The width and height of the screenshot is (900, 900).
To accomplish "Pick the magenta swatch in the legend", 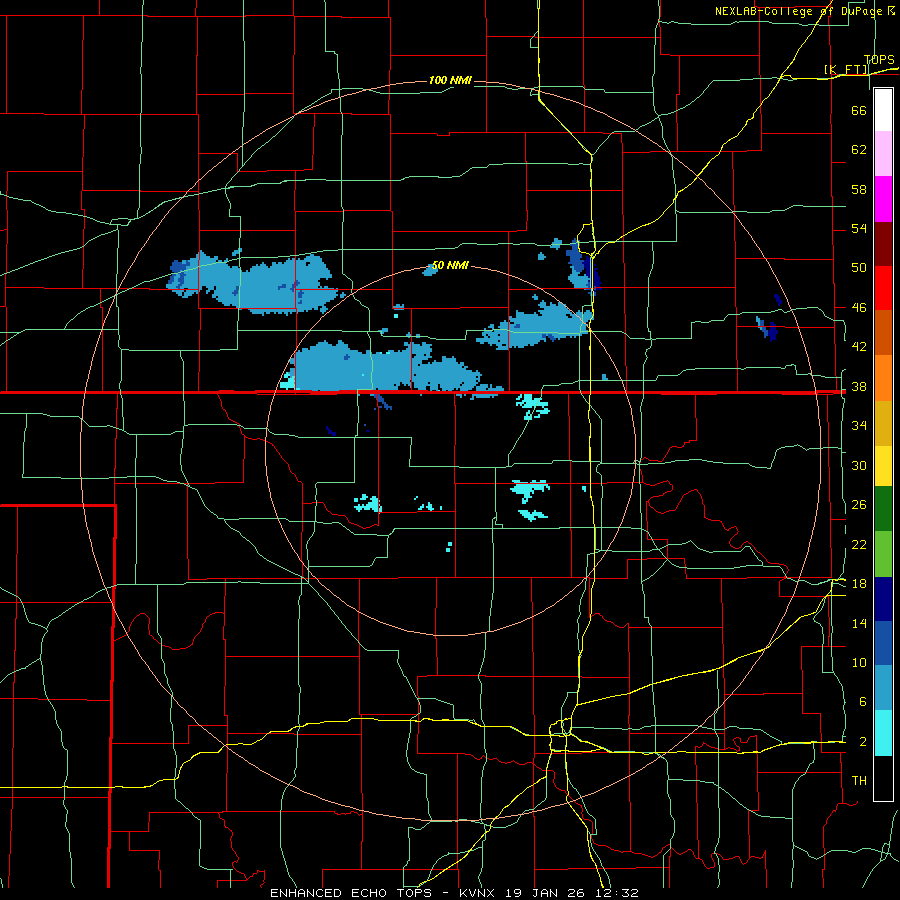I will coord(883,199).
